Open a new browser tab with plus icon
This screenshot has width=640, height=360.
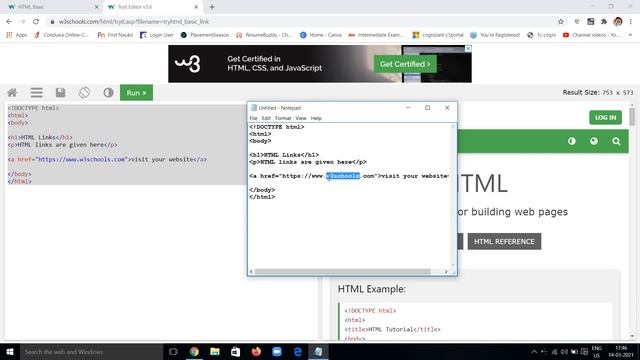pyautogui.click(x=212, y=7)
